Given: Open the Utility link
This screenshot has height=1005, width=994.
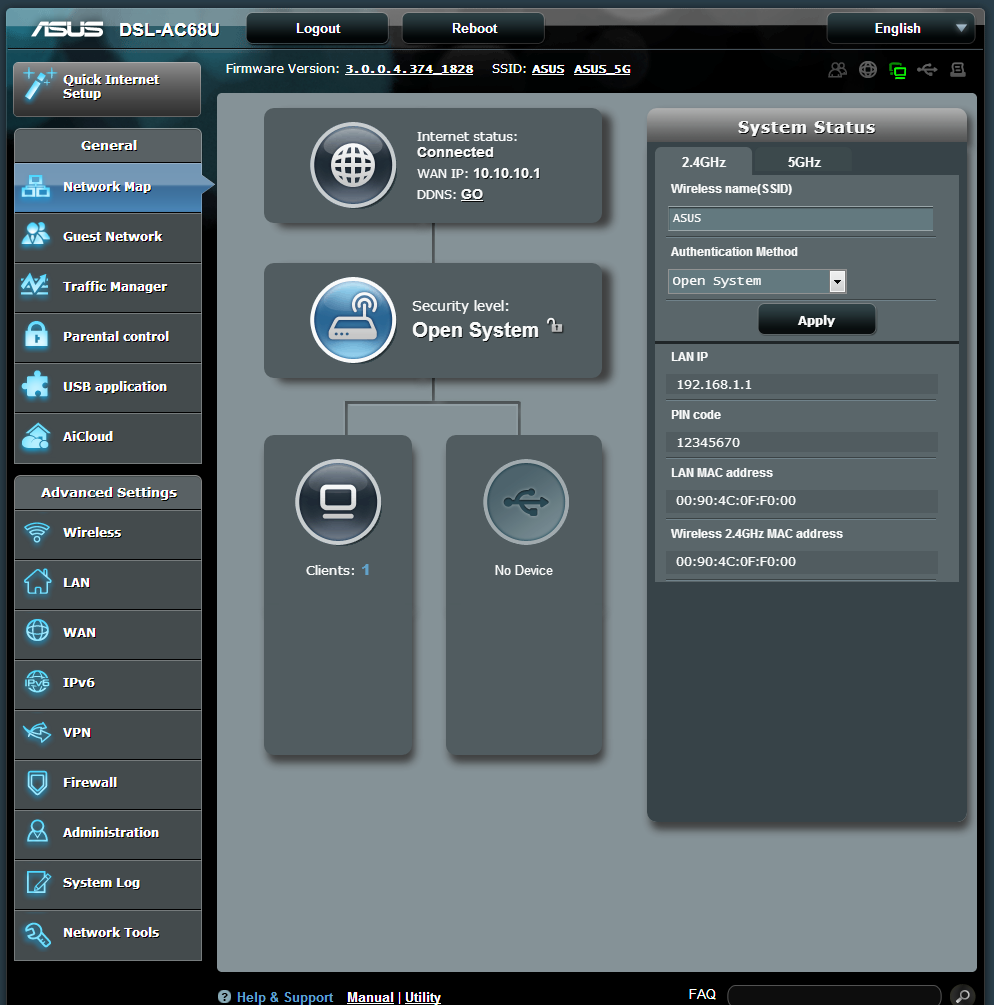Looking at the screenshot, I should pos(422,997).
